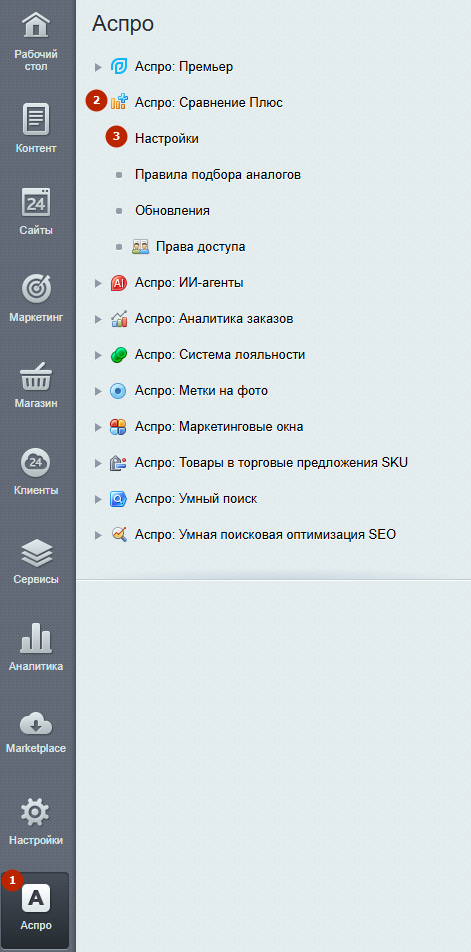This screenshot has height=952, width=471.
Task: Open the Рабочий стол home icon
Action: coord(36,26)
